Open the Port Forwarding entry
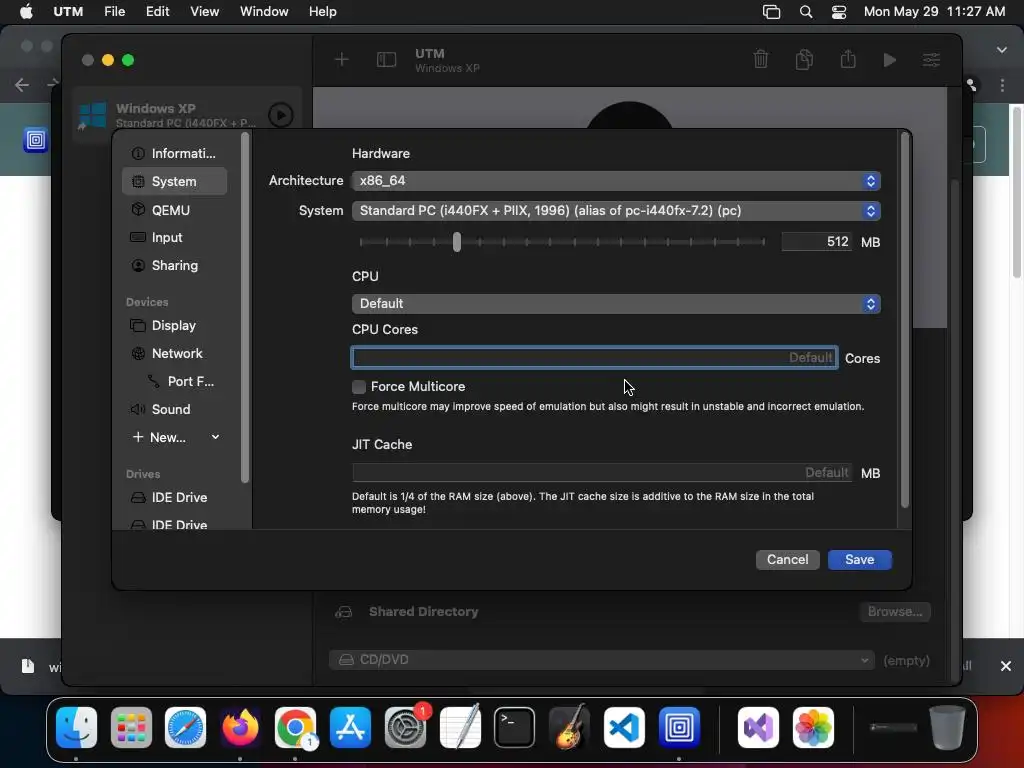Viewport: 1024px width, 768px height. coord(181,381)
